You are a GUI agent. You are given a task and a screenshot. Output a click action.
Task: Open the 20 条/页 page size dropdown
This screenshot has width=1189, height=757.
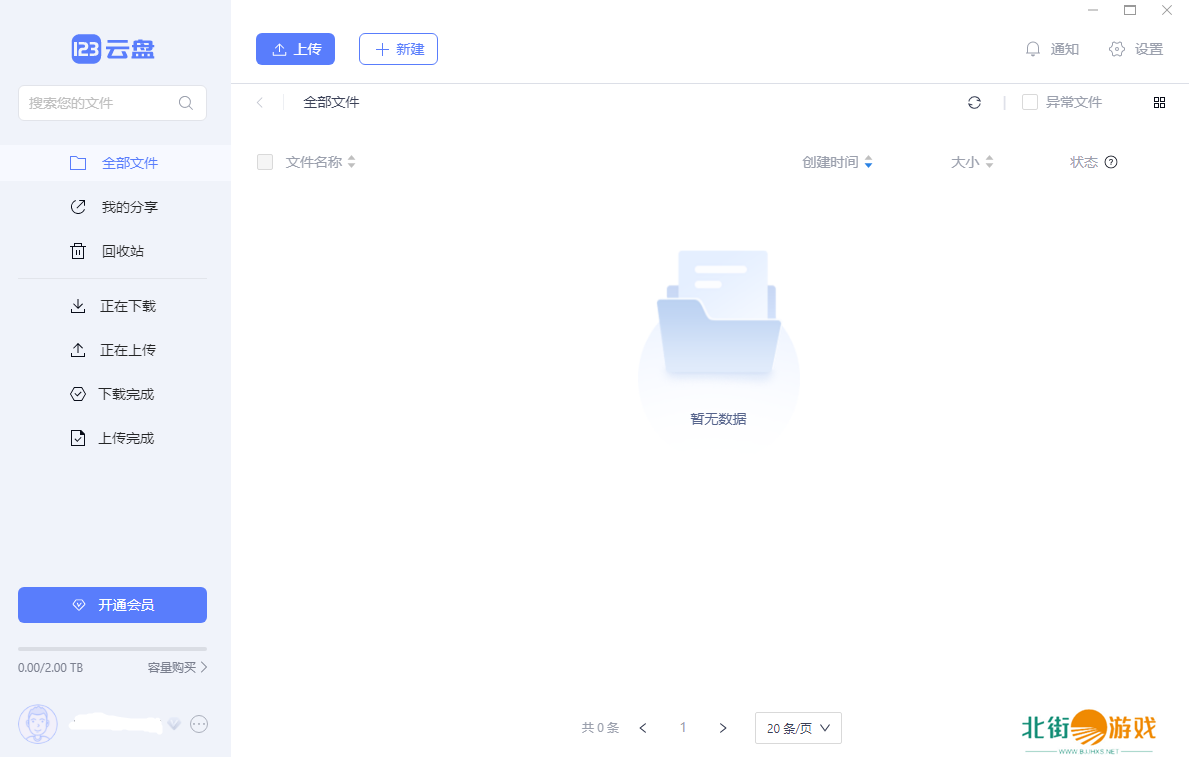(x=798, y=728)
